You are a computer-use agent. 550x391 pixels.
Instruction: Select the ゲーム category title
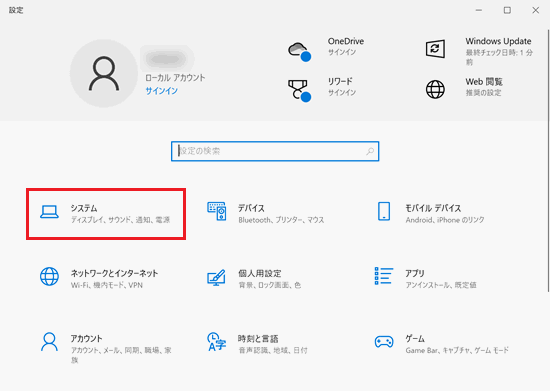coord(415,338)
